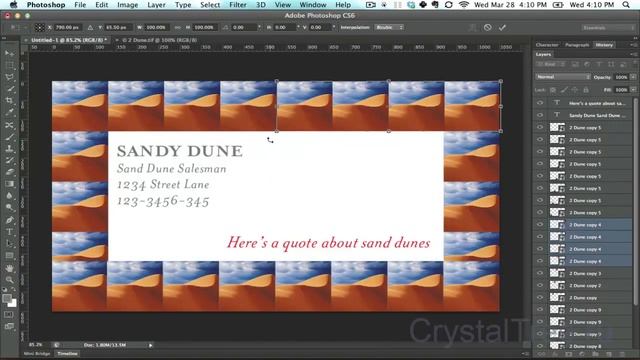Click the reference point locator grid
Image resolution: width=640 pixels, height=360 pixels.
(39, 27)
